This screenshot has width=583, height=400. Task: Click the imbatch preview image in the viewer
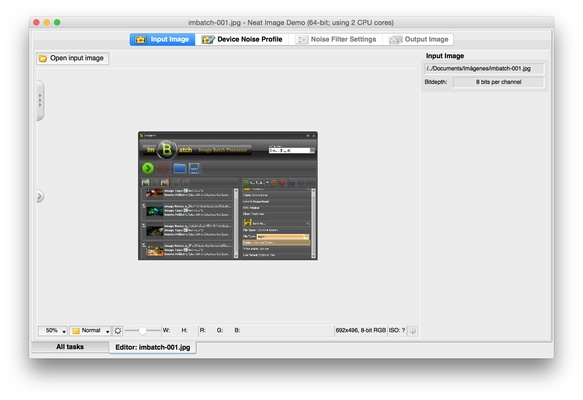228,196
